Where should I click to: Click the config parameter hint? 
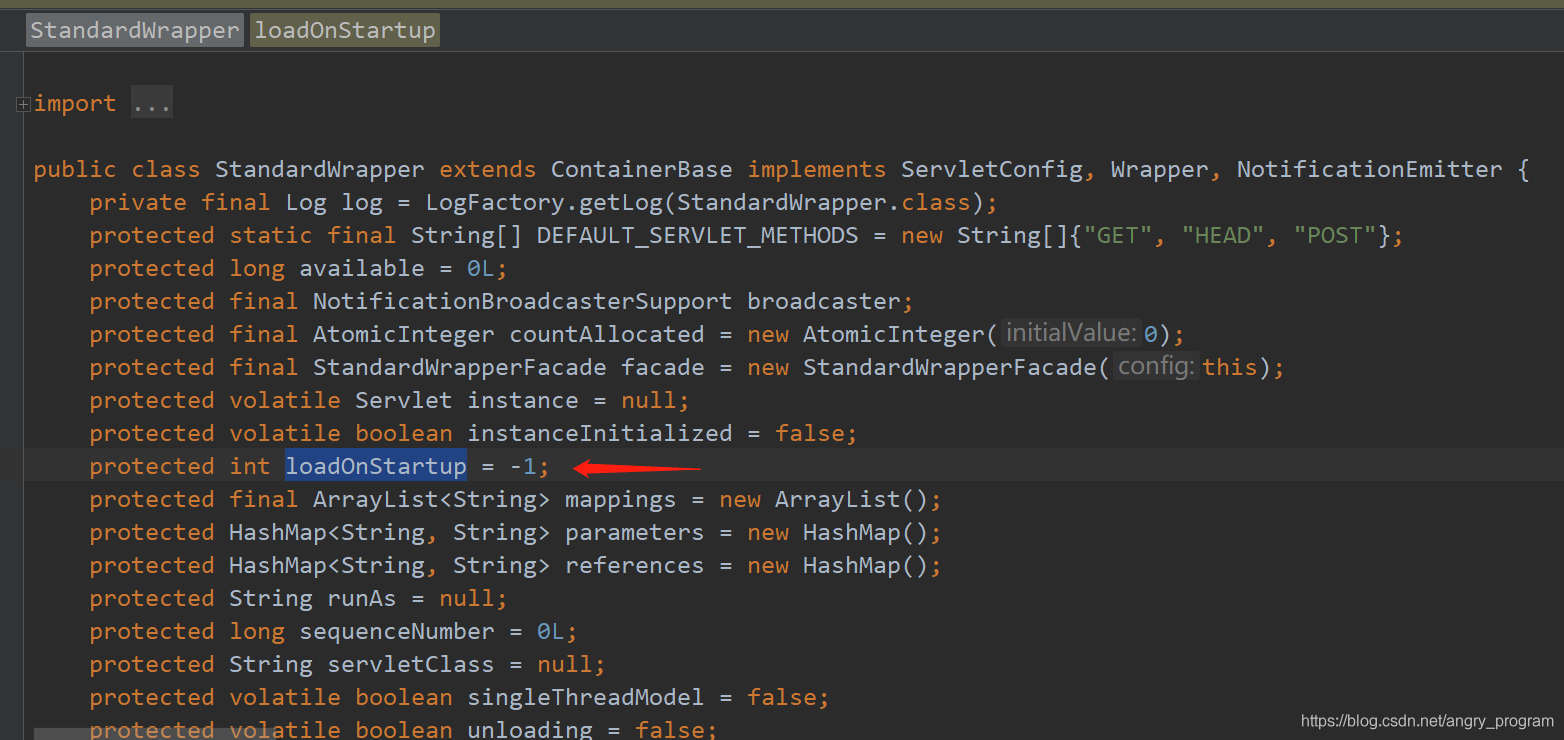coord(1156,367)
